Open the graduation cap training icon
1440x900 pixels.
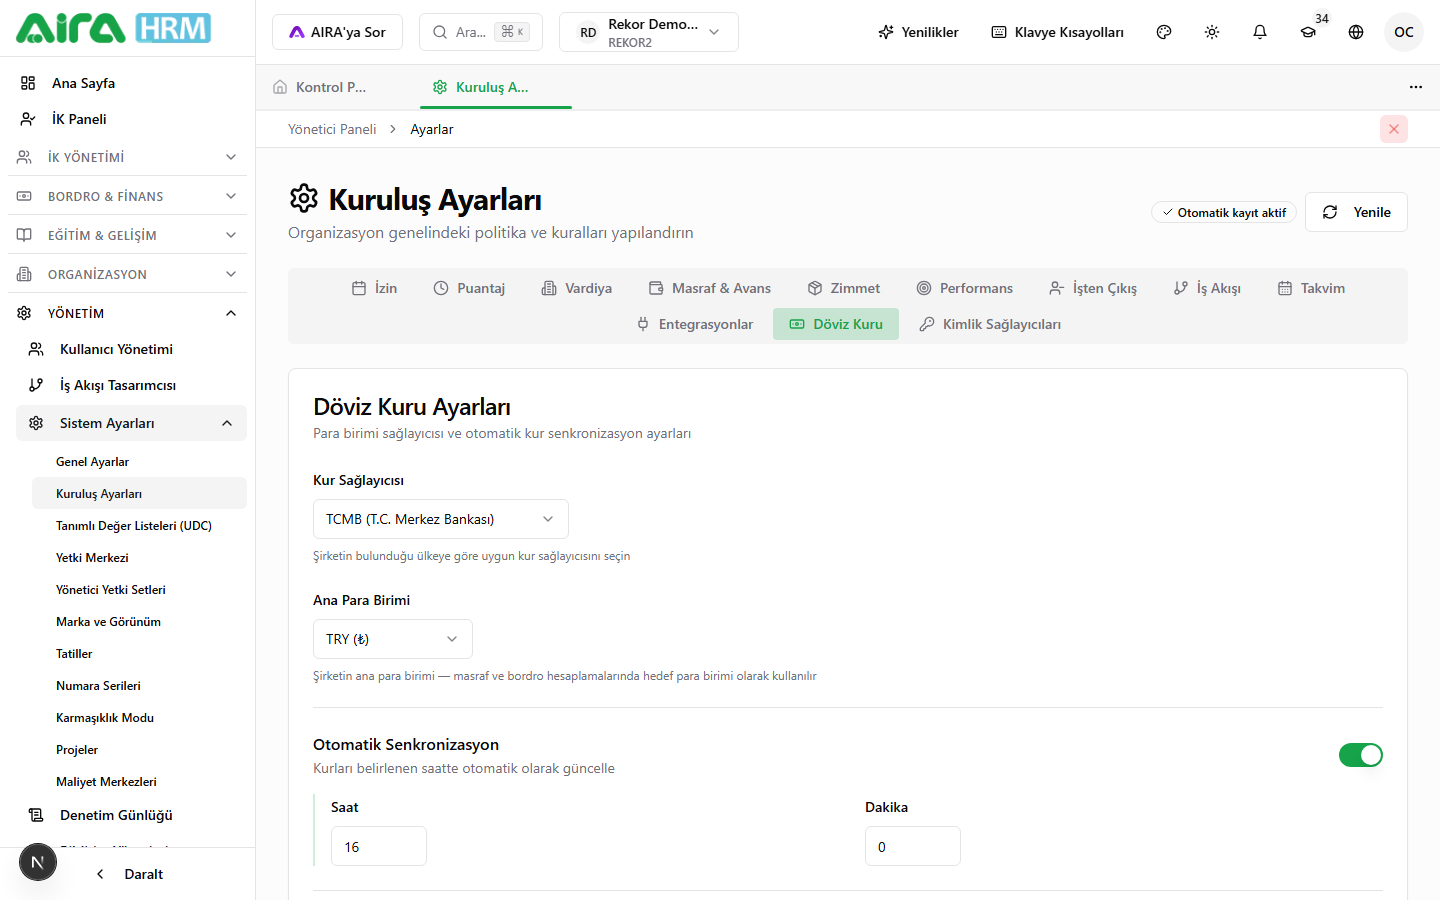[x=1308, y=32]
